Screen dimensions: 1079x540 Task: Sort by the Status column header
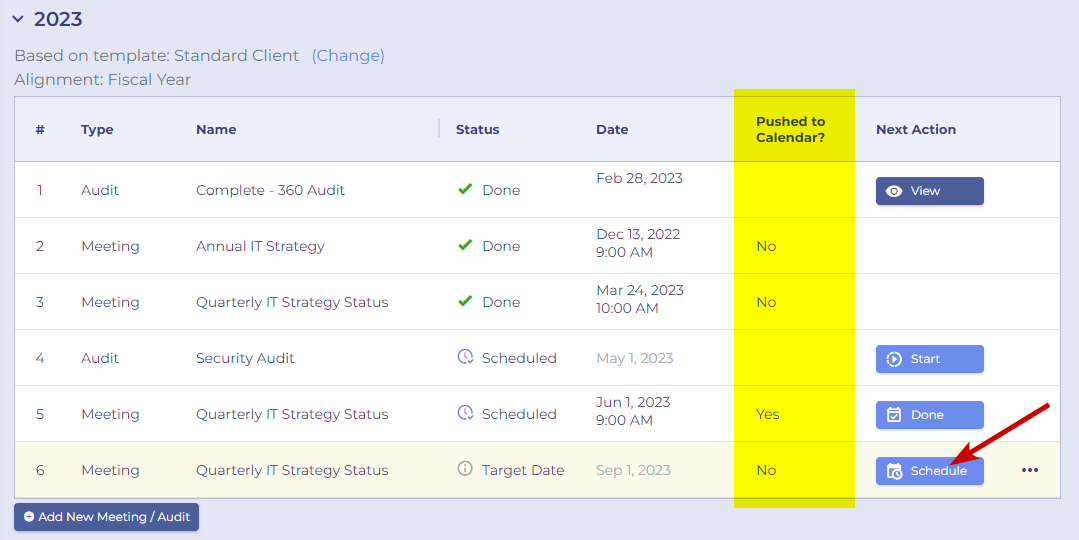pos(478,129)
